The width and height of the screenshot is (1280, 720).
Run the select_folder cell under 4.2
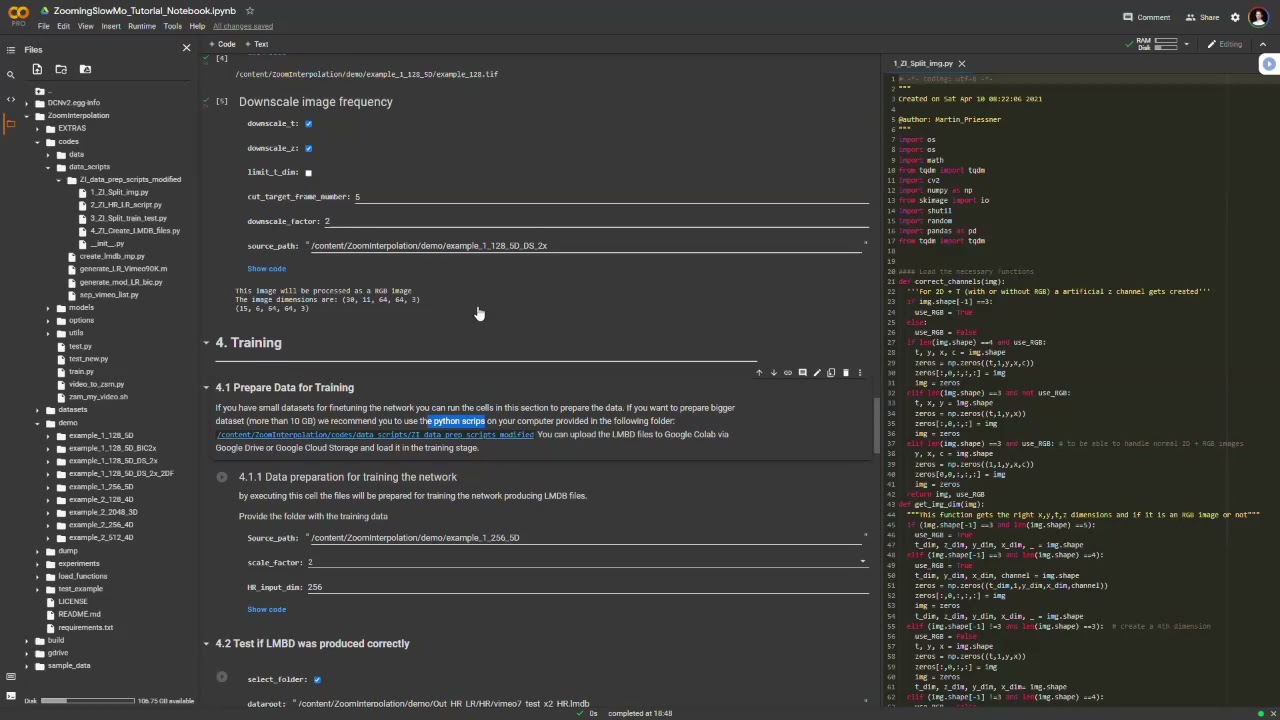(x=222, y=677)
